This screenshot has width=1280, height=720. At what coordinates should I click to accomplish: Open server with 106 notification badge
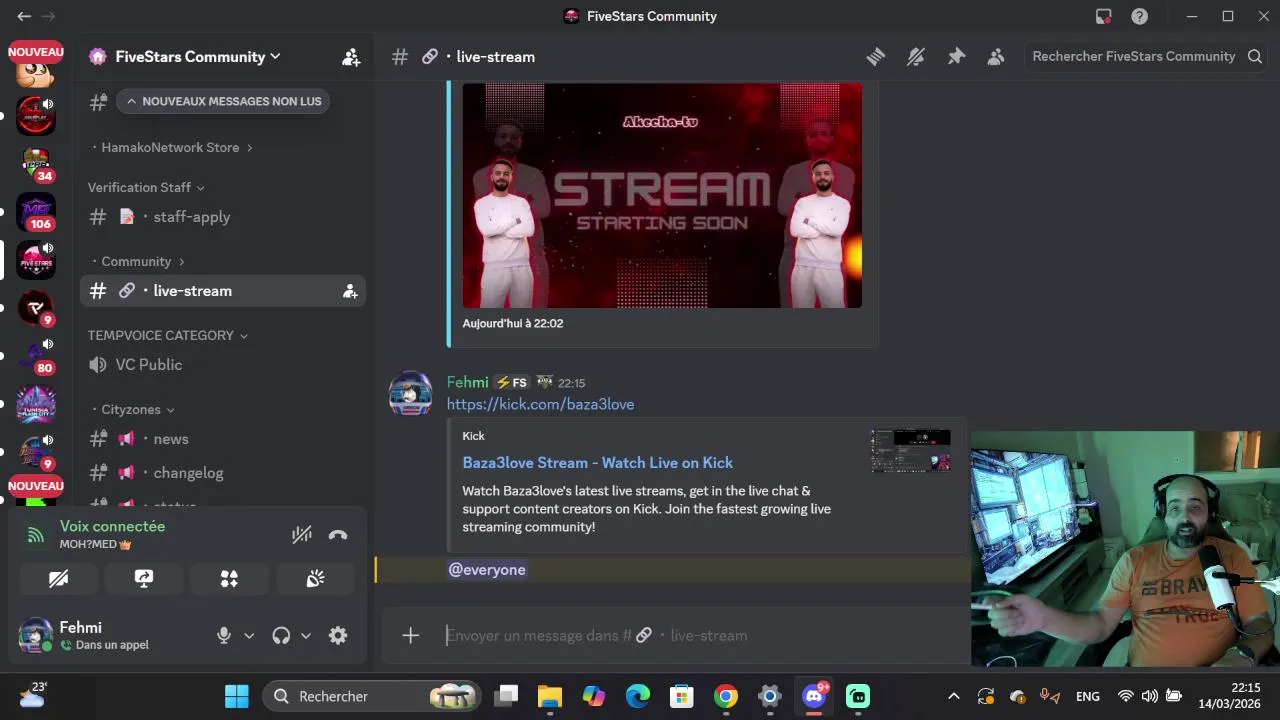[x=36, y=212]
